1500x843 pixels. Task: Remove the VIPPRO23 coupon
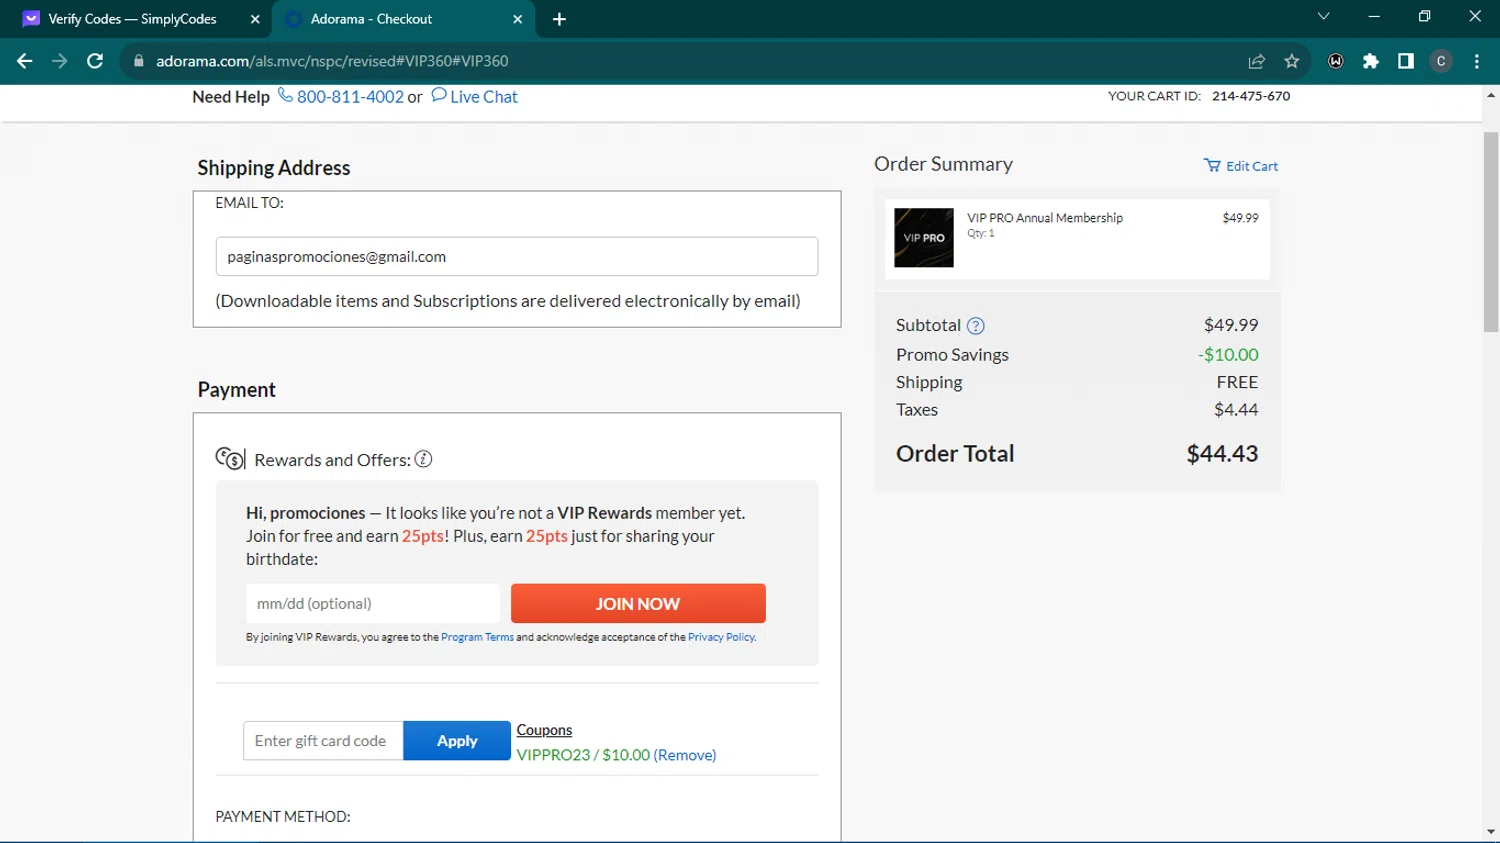click(685, 755)
